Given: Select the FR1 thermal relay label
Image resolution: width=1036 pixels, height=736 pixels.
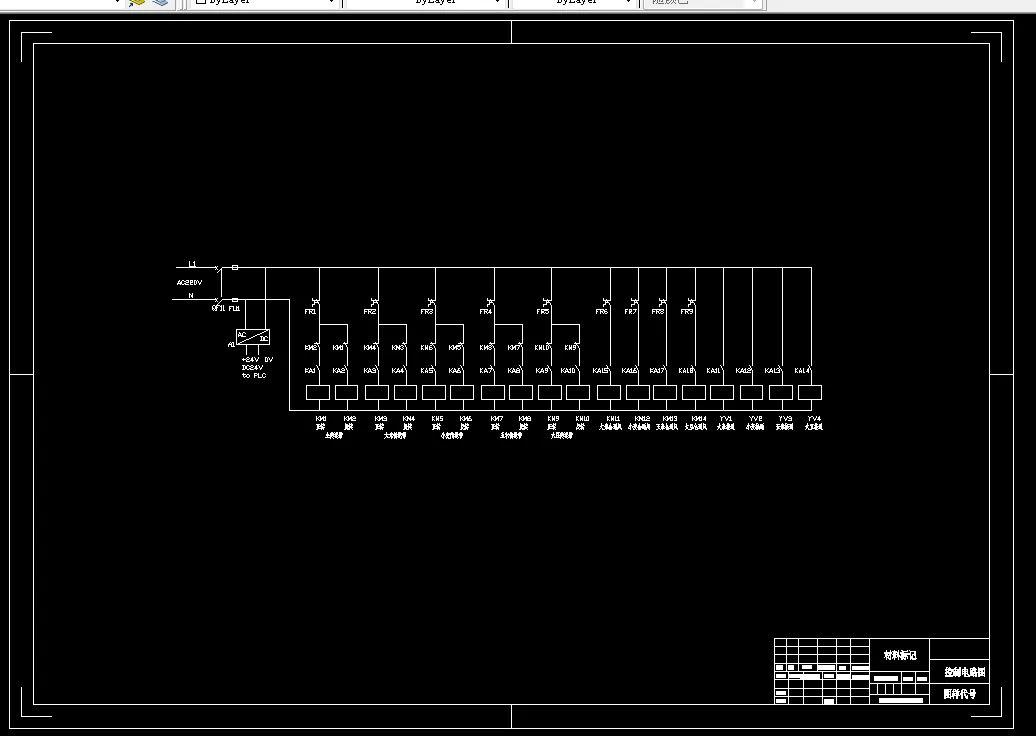Looking at the screenshot, I should pyautogui.click(x=311, y=312).
